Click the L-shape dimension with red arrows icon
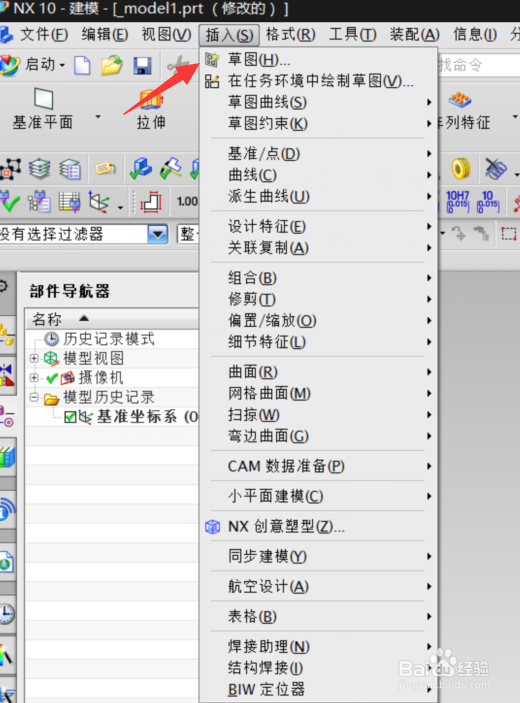520x703 pixels. 151,202
